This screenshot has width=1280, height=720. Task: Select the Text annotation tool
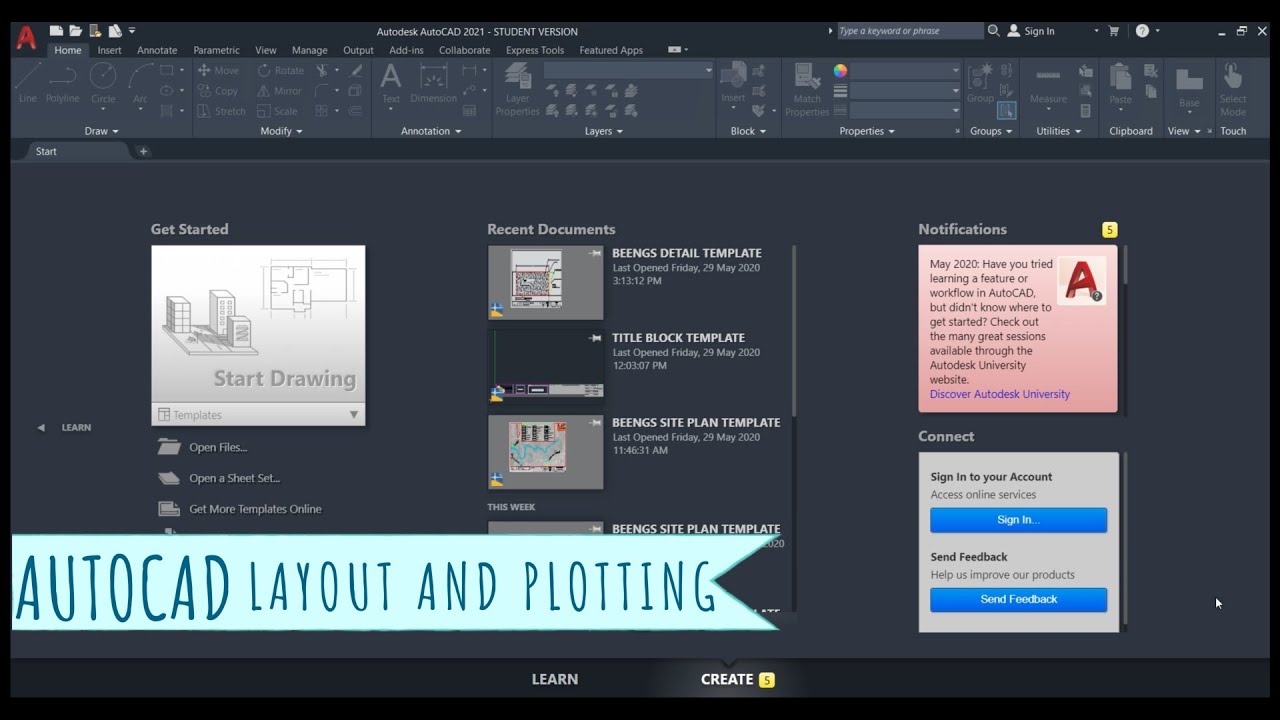(x=391, y=83)
